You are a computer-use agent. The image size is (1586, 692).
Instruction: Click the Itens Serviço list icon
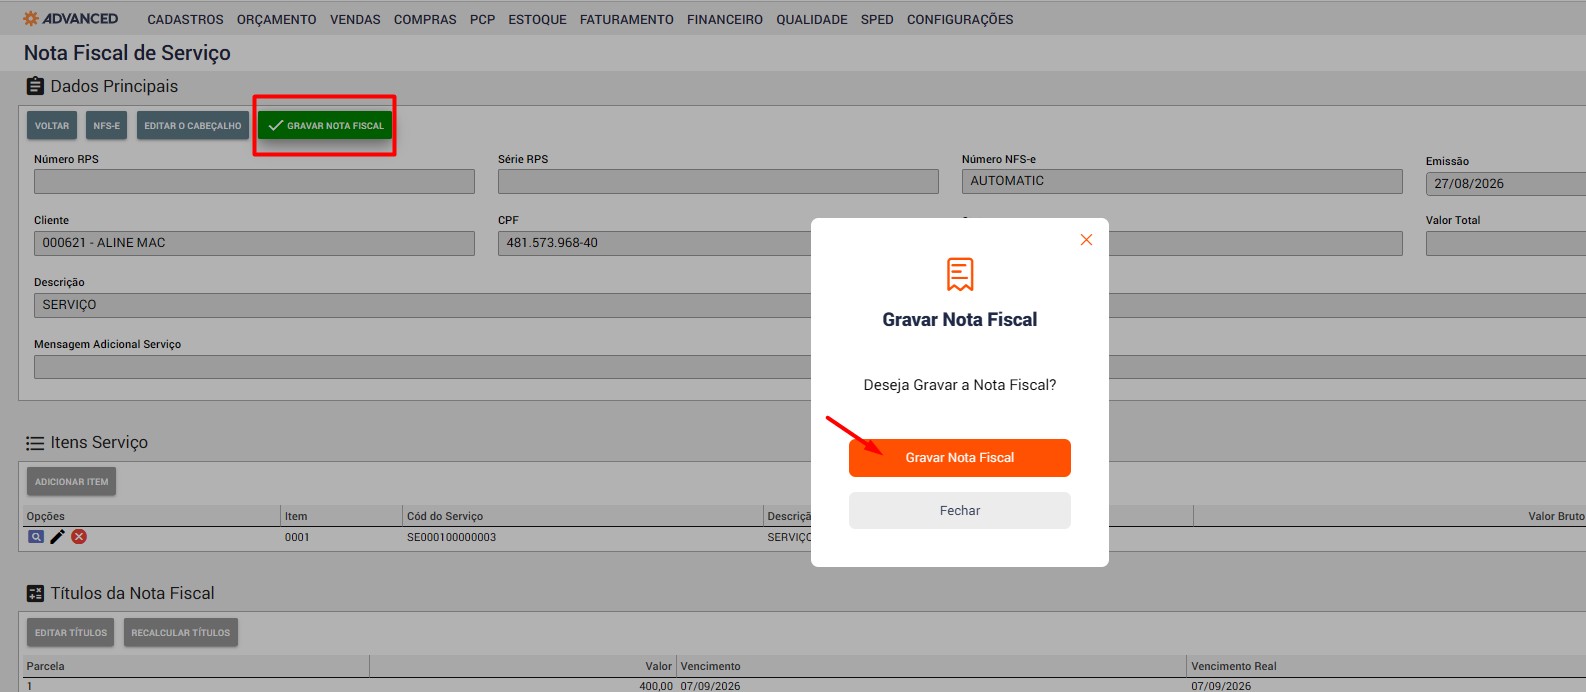(x=35, y=443)
